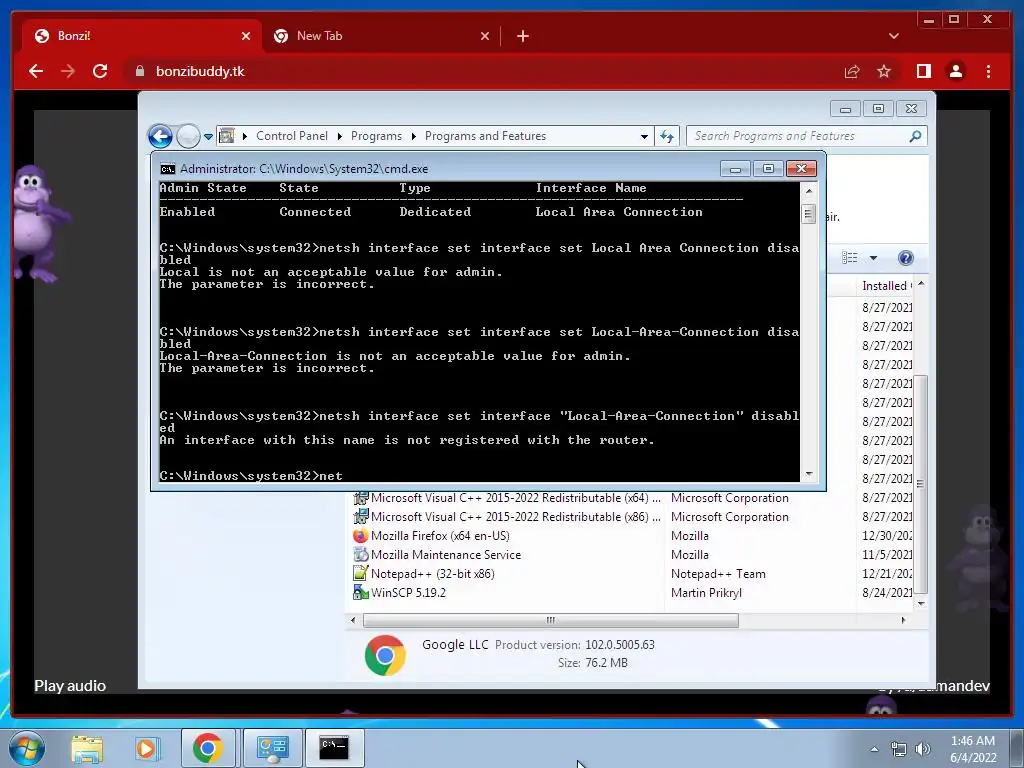Viewport: 1024px width, 768px height.
Task: Open Programs and Features help
Action: [x=905, y=258]
